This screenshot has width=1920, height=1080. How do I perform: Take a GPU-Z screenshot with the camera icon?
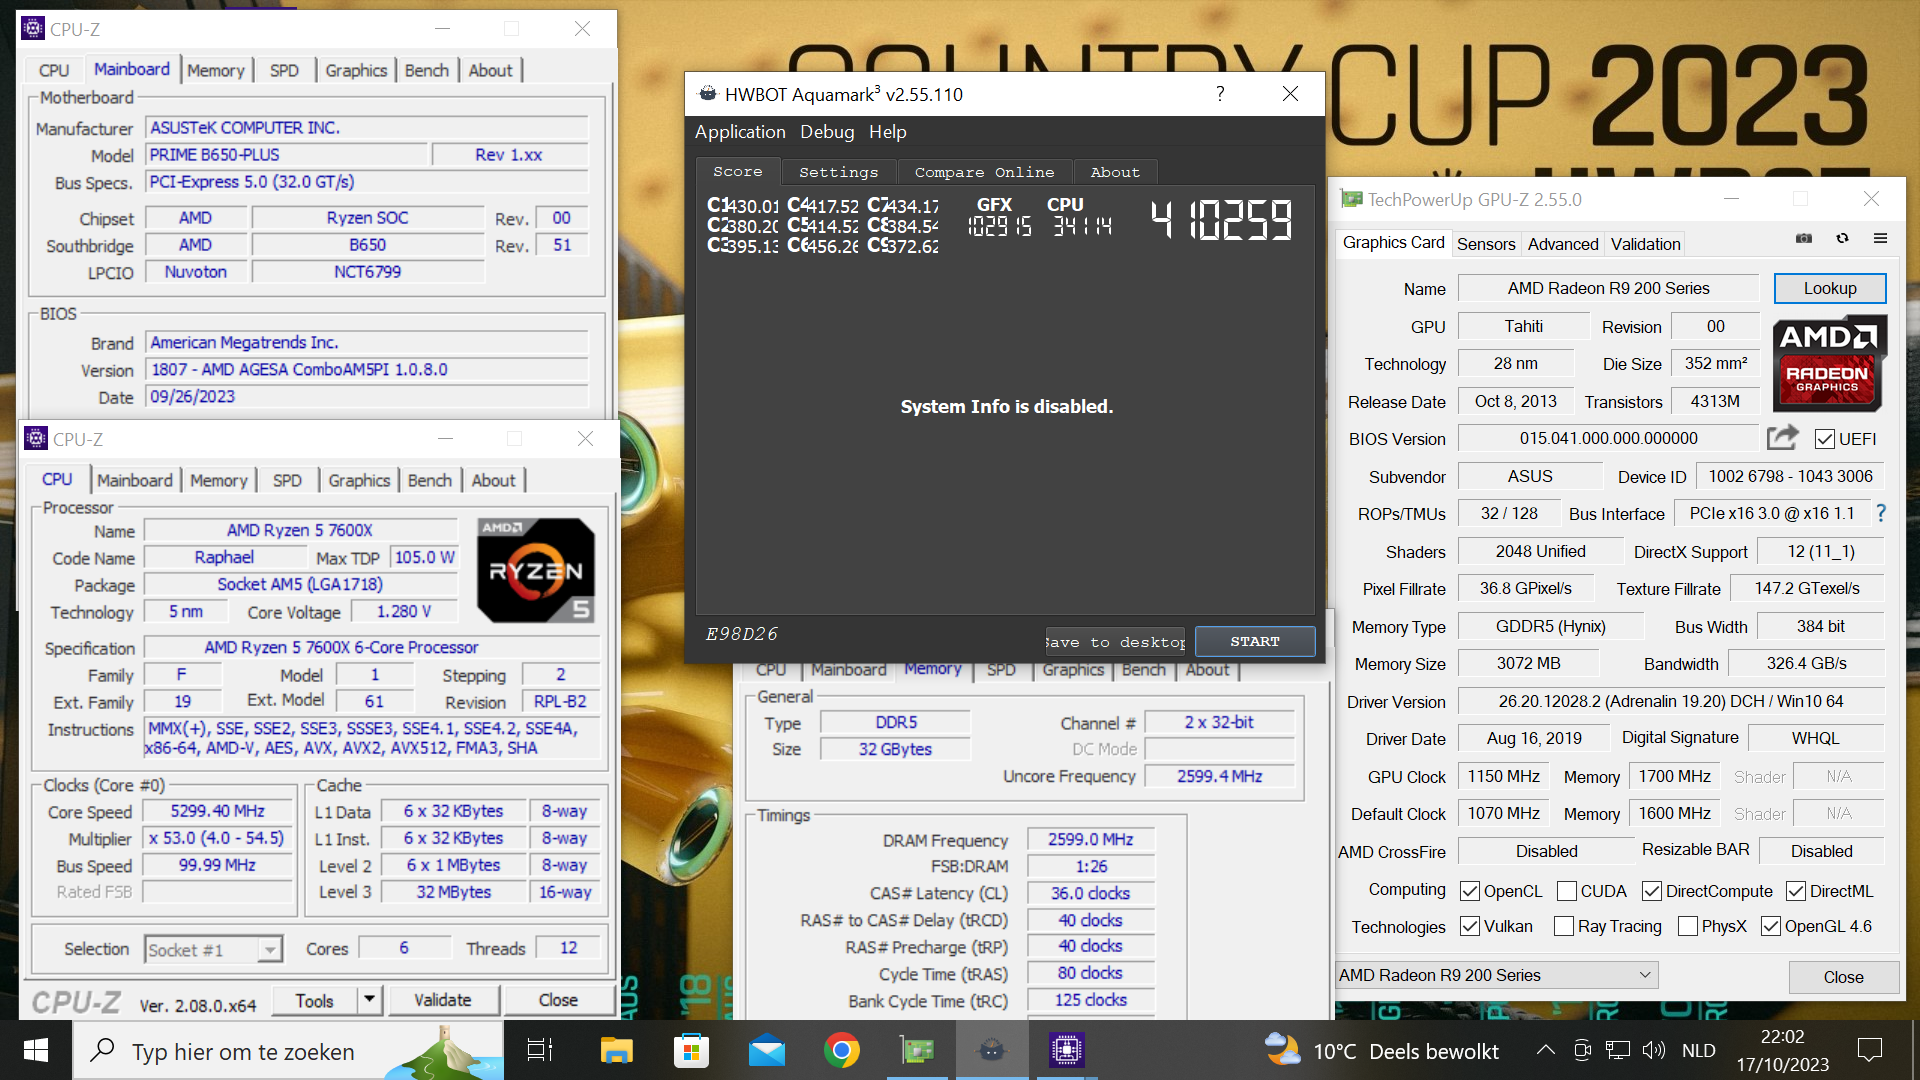point(1804,239)
